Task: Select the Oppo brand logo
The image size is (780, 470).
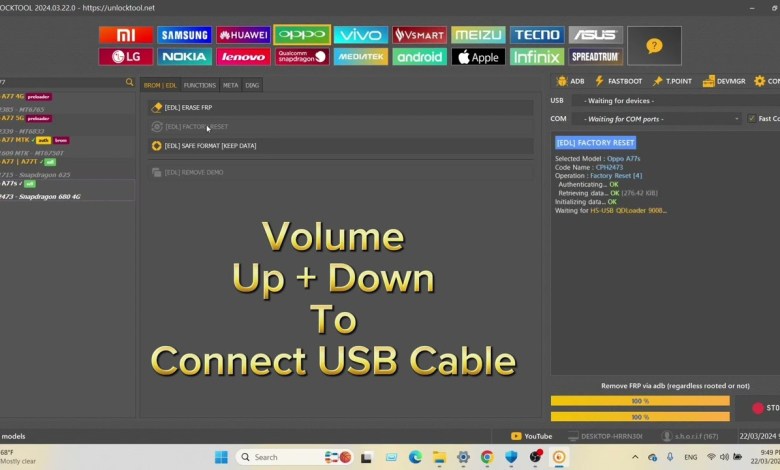Action: click(x=302, y=34)
